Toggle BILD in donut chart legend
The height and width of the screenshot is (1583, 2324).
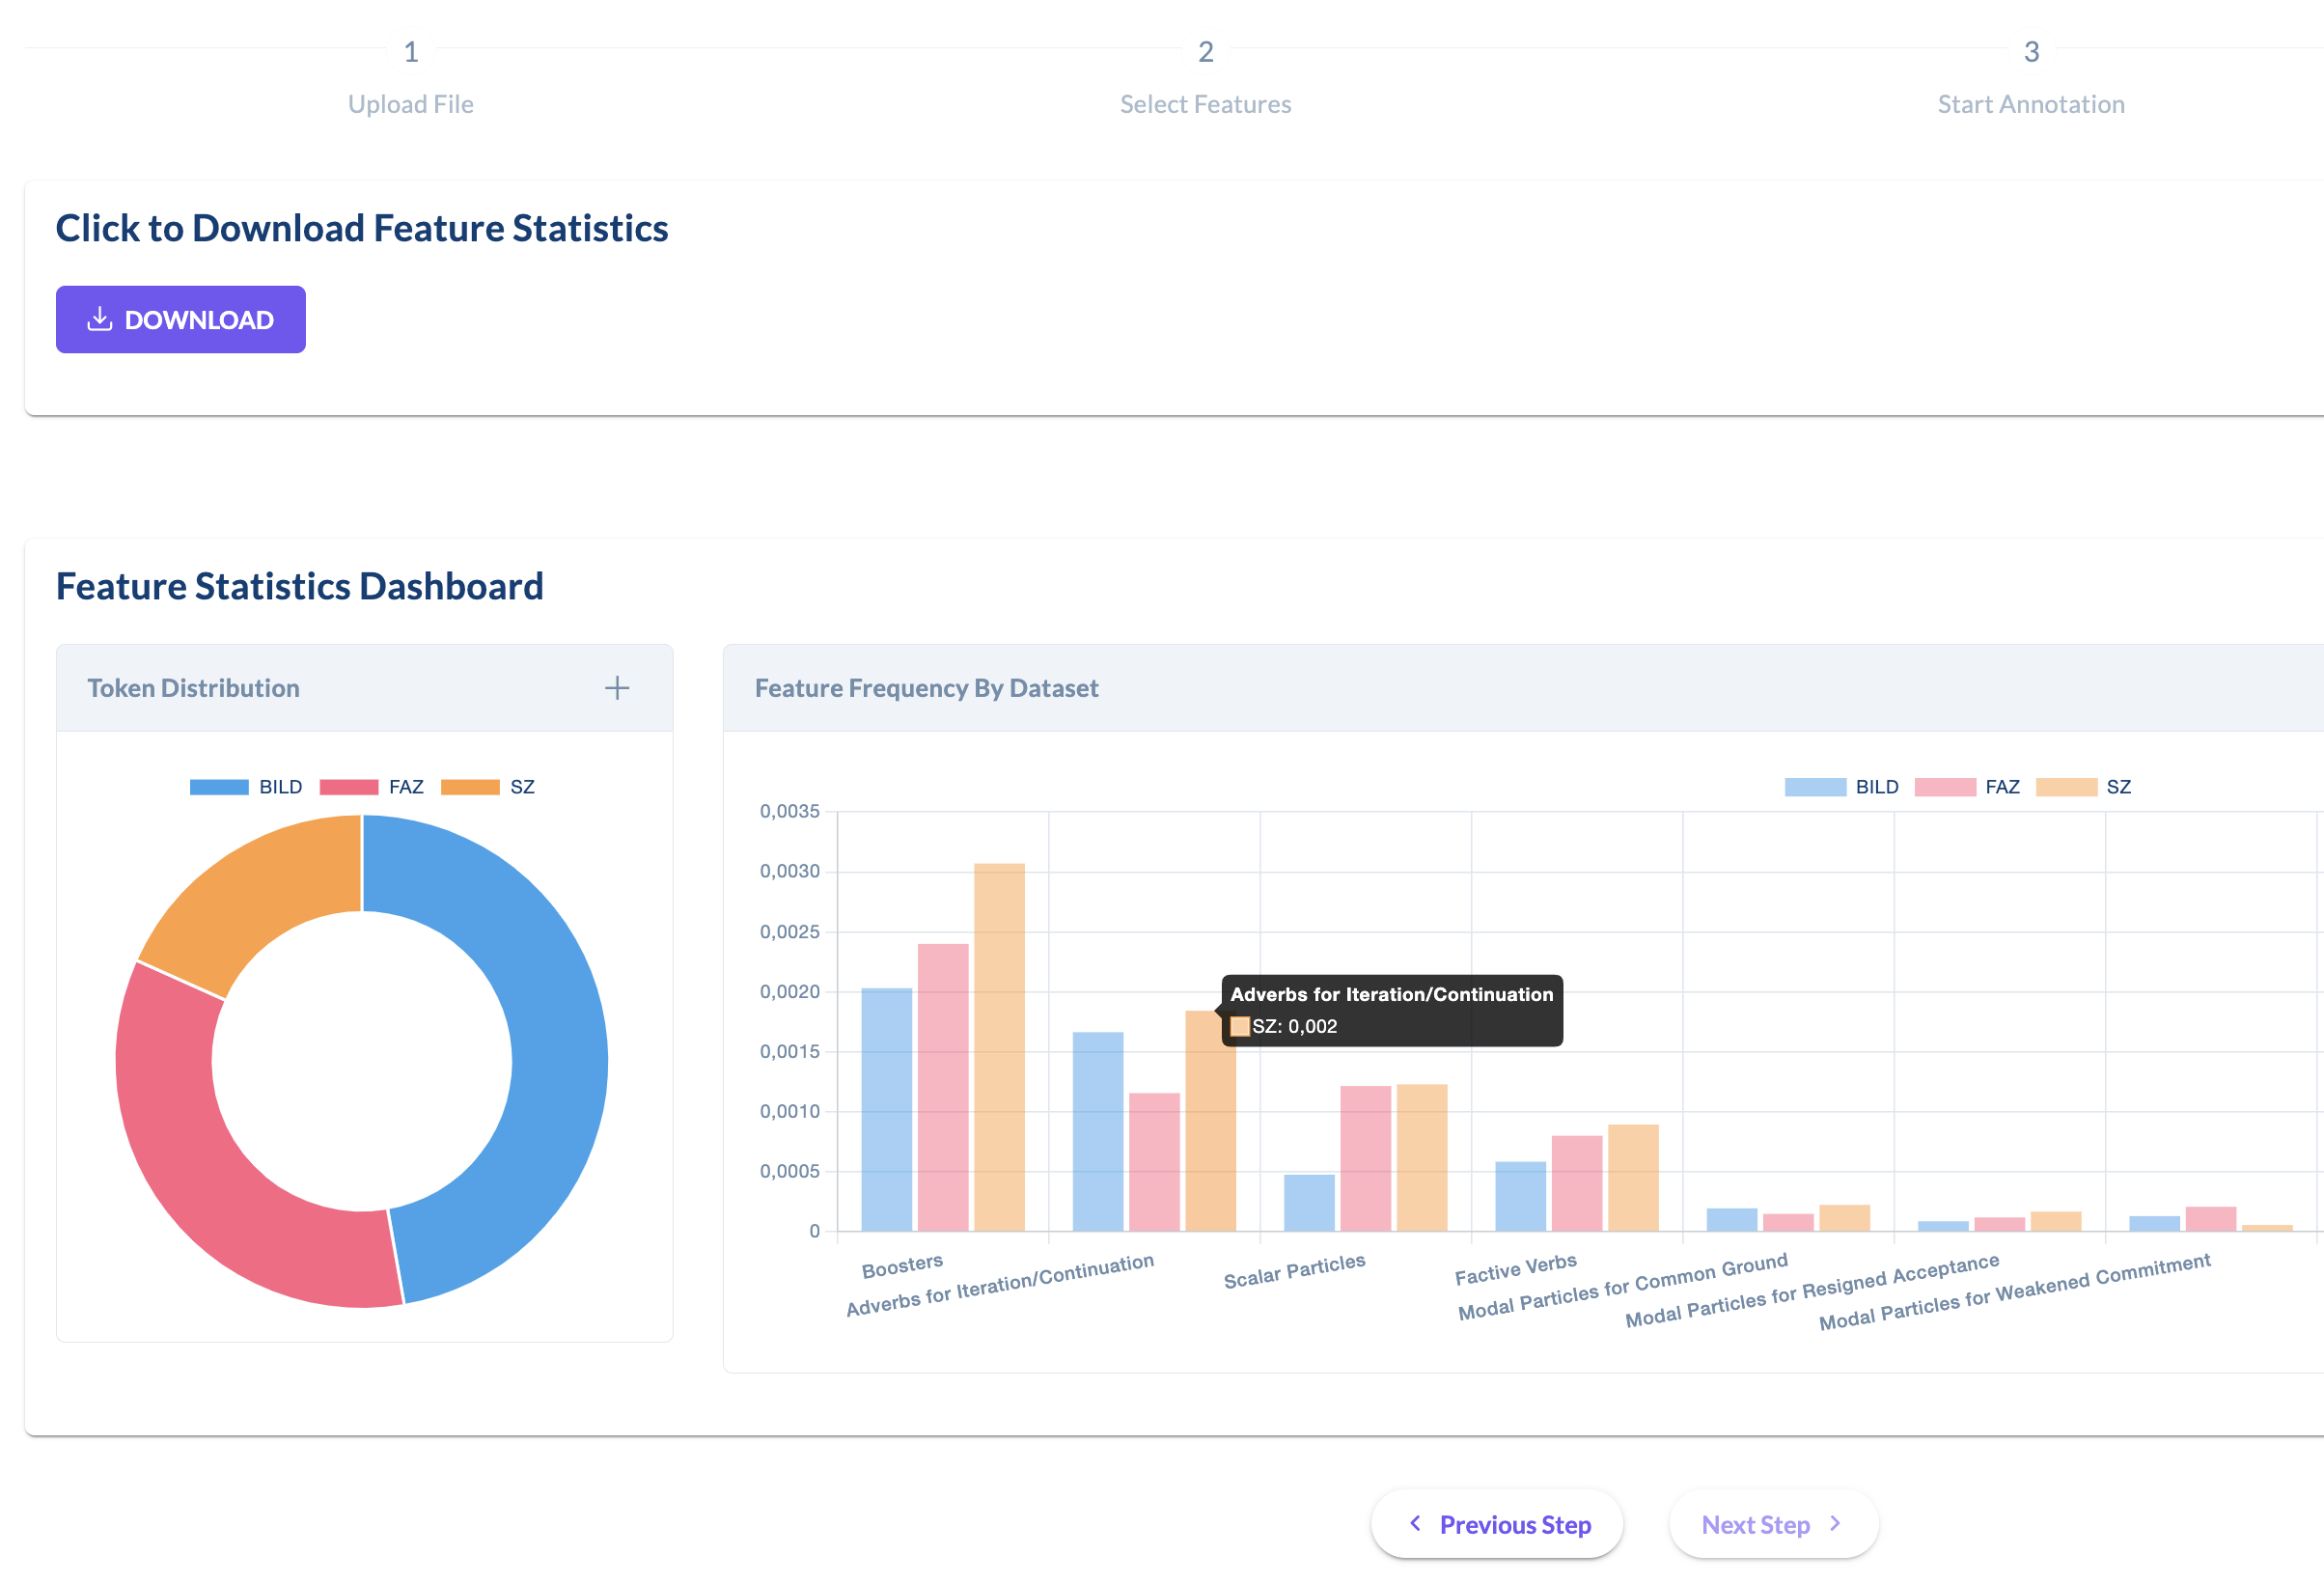pos(246,787)
